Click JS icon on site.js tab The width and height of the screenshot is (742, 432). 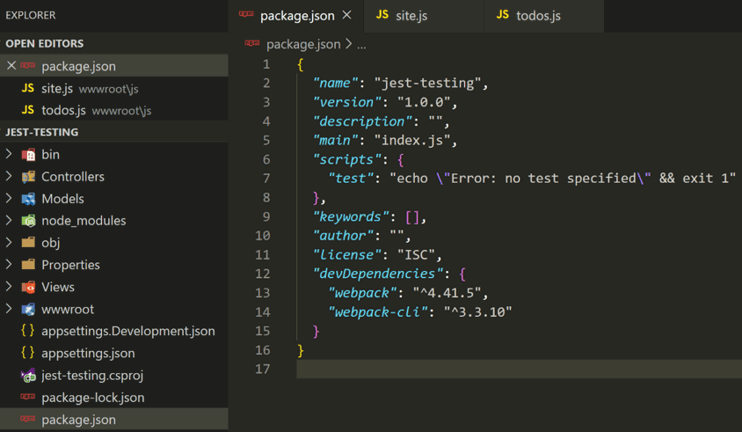(x=382, y=15)
